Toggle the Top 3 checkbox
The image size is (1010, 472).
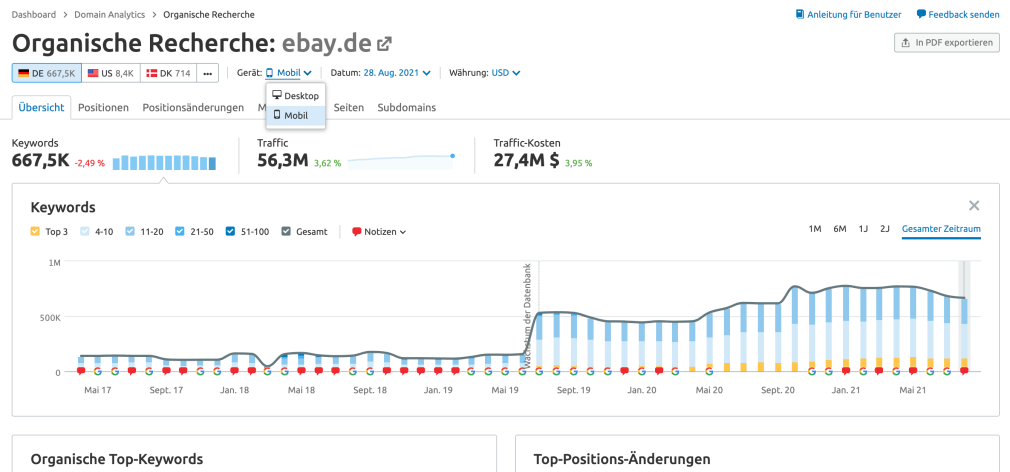pos(35,232)
